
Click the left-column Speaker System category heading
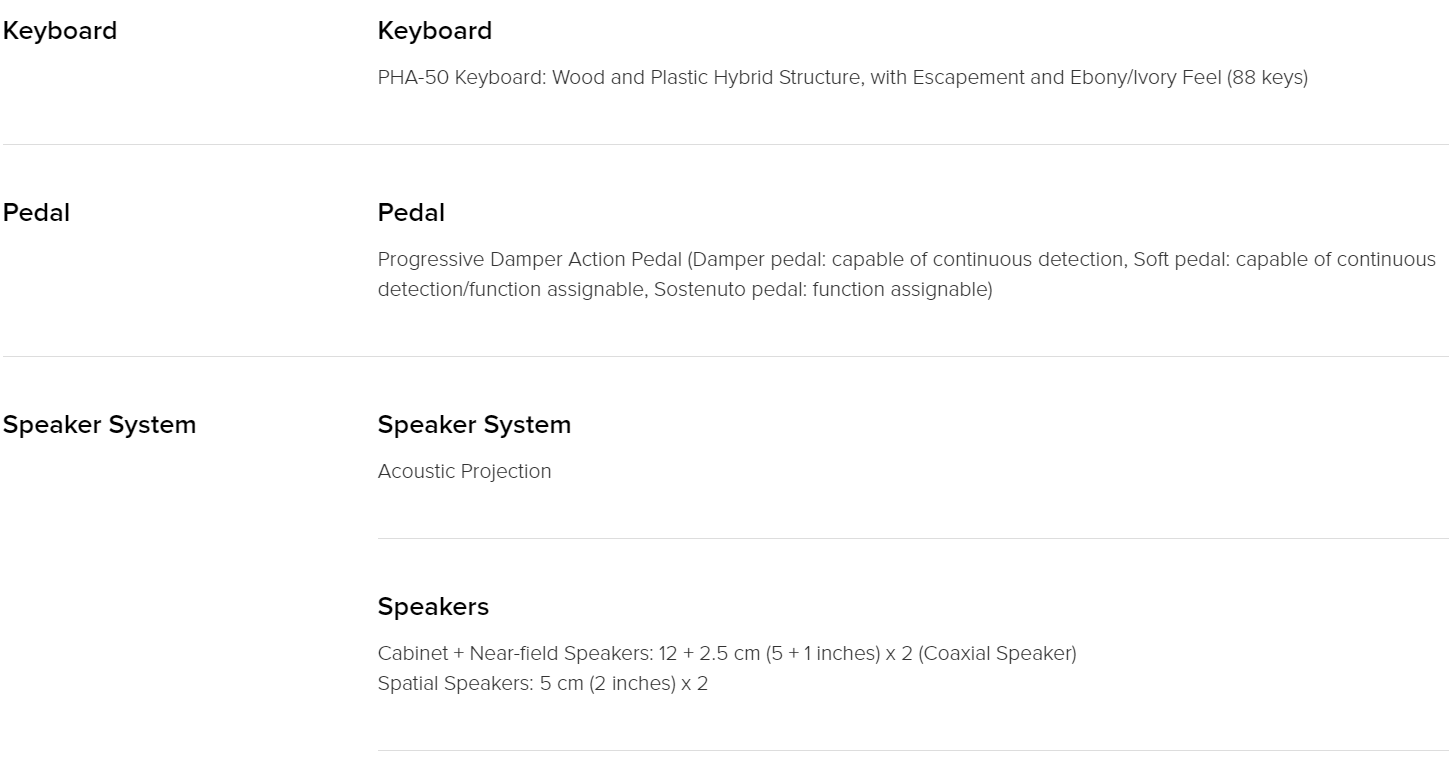click(x=99, y=425)
